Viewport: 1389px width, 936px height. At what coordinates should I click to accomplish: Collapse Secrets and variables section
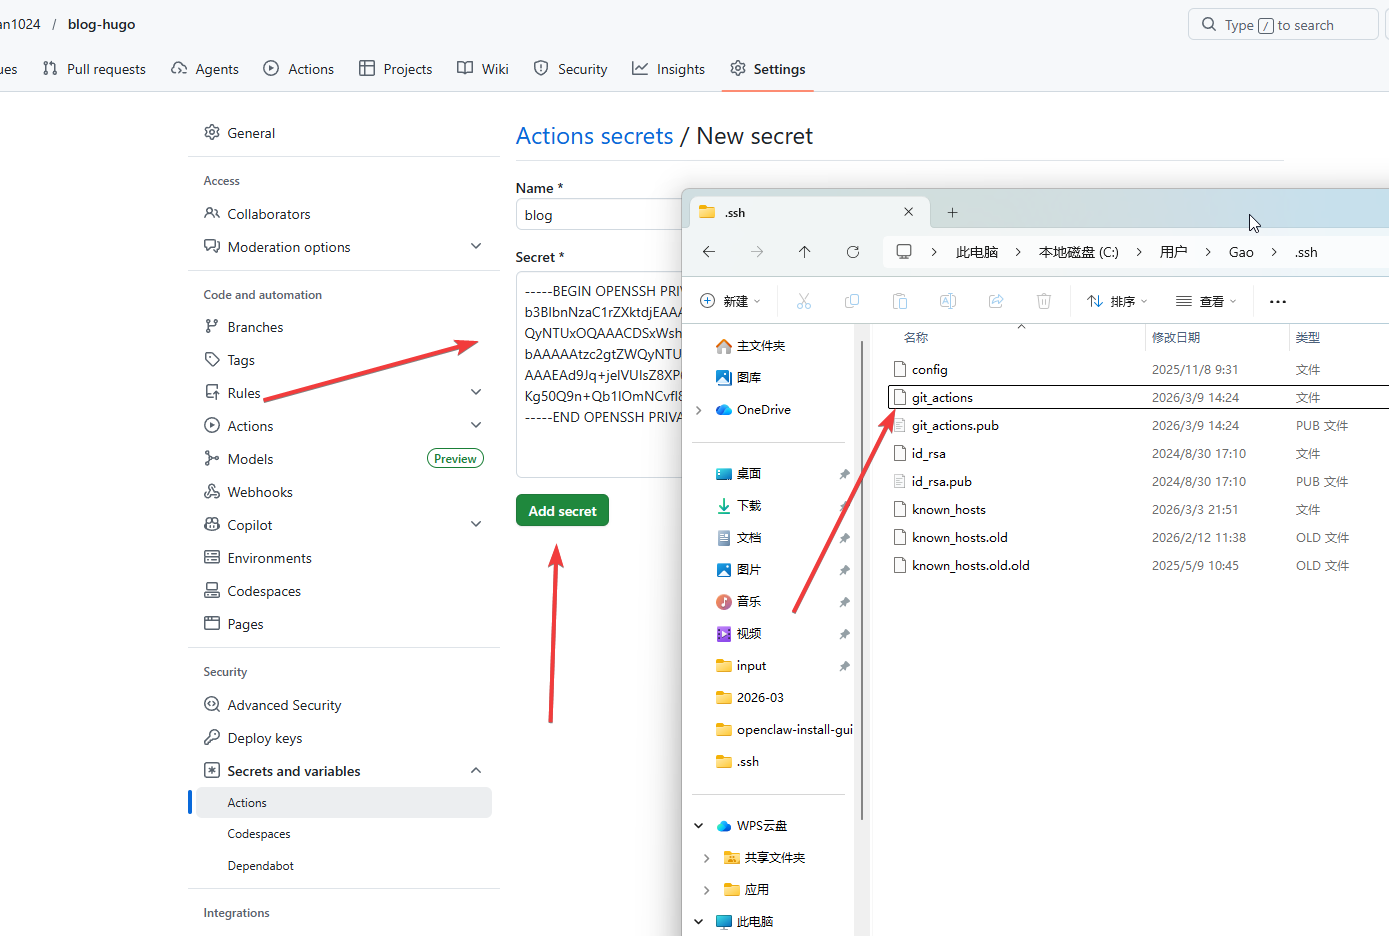point(476,771)
